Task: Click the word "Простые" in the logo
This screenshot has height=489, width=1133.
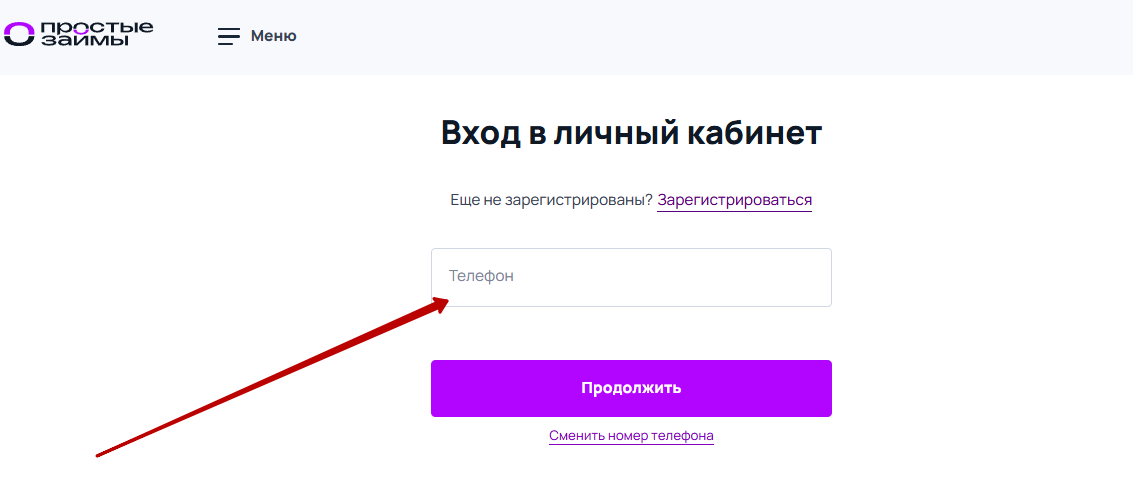Action: 97,25
